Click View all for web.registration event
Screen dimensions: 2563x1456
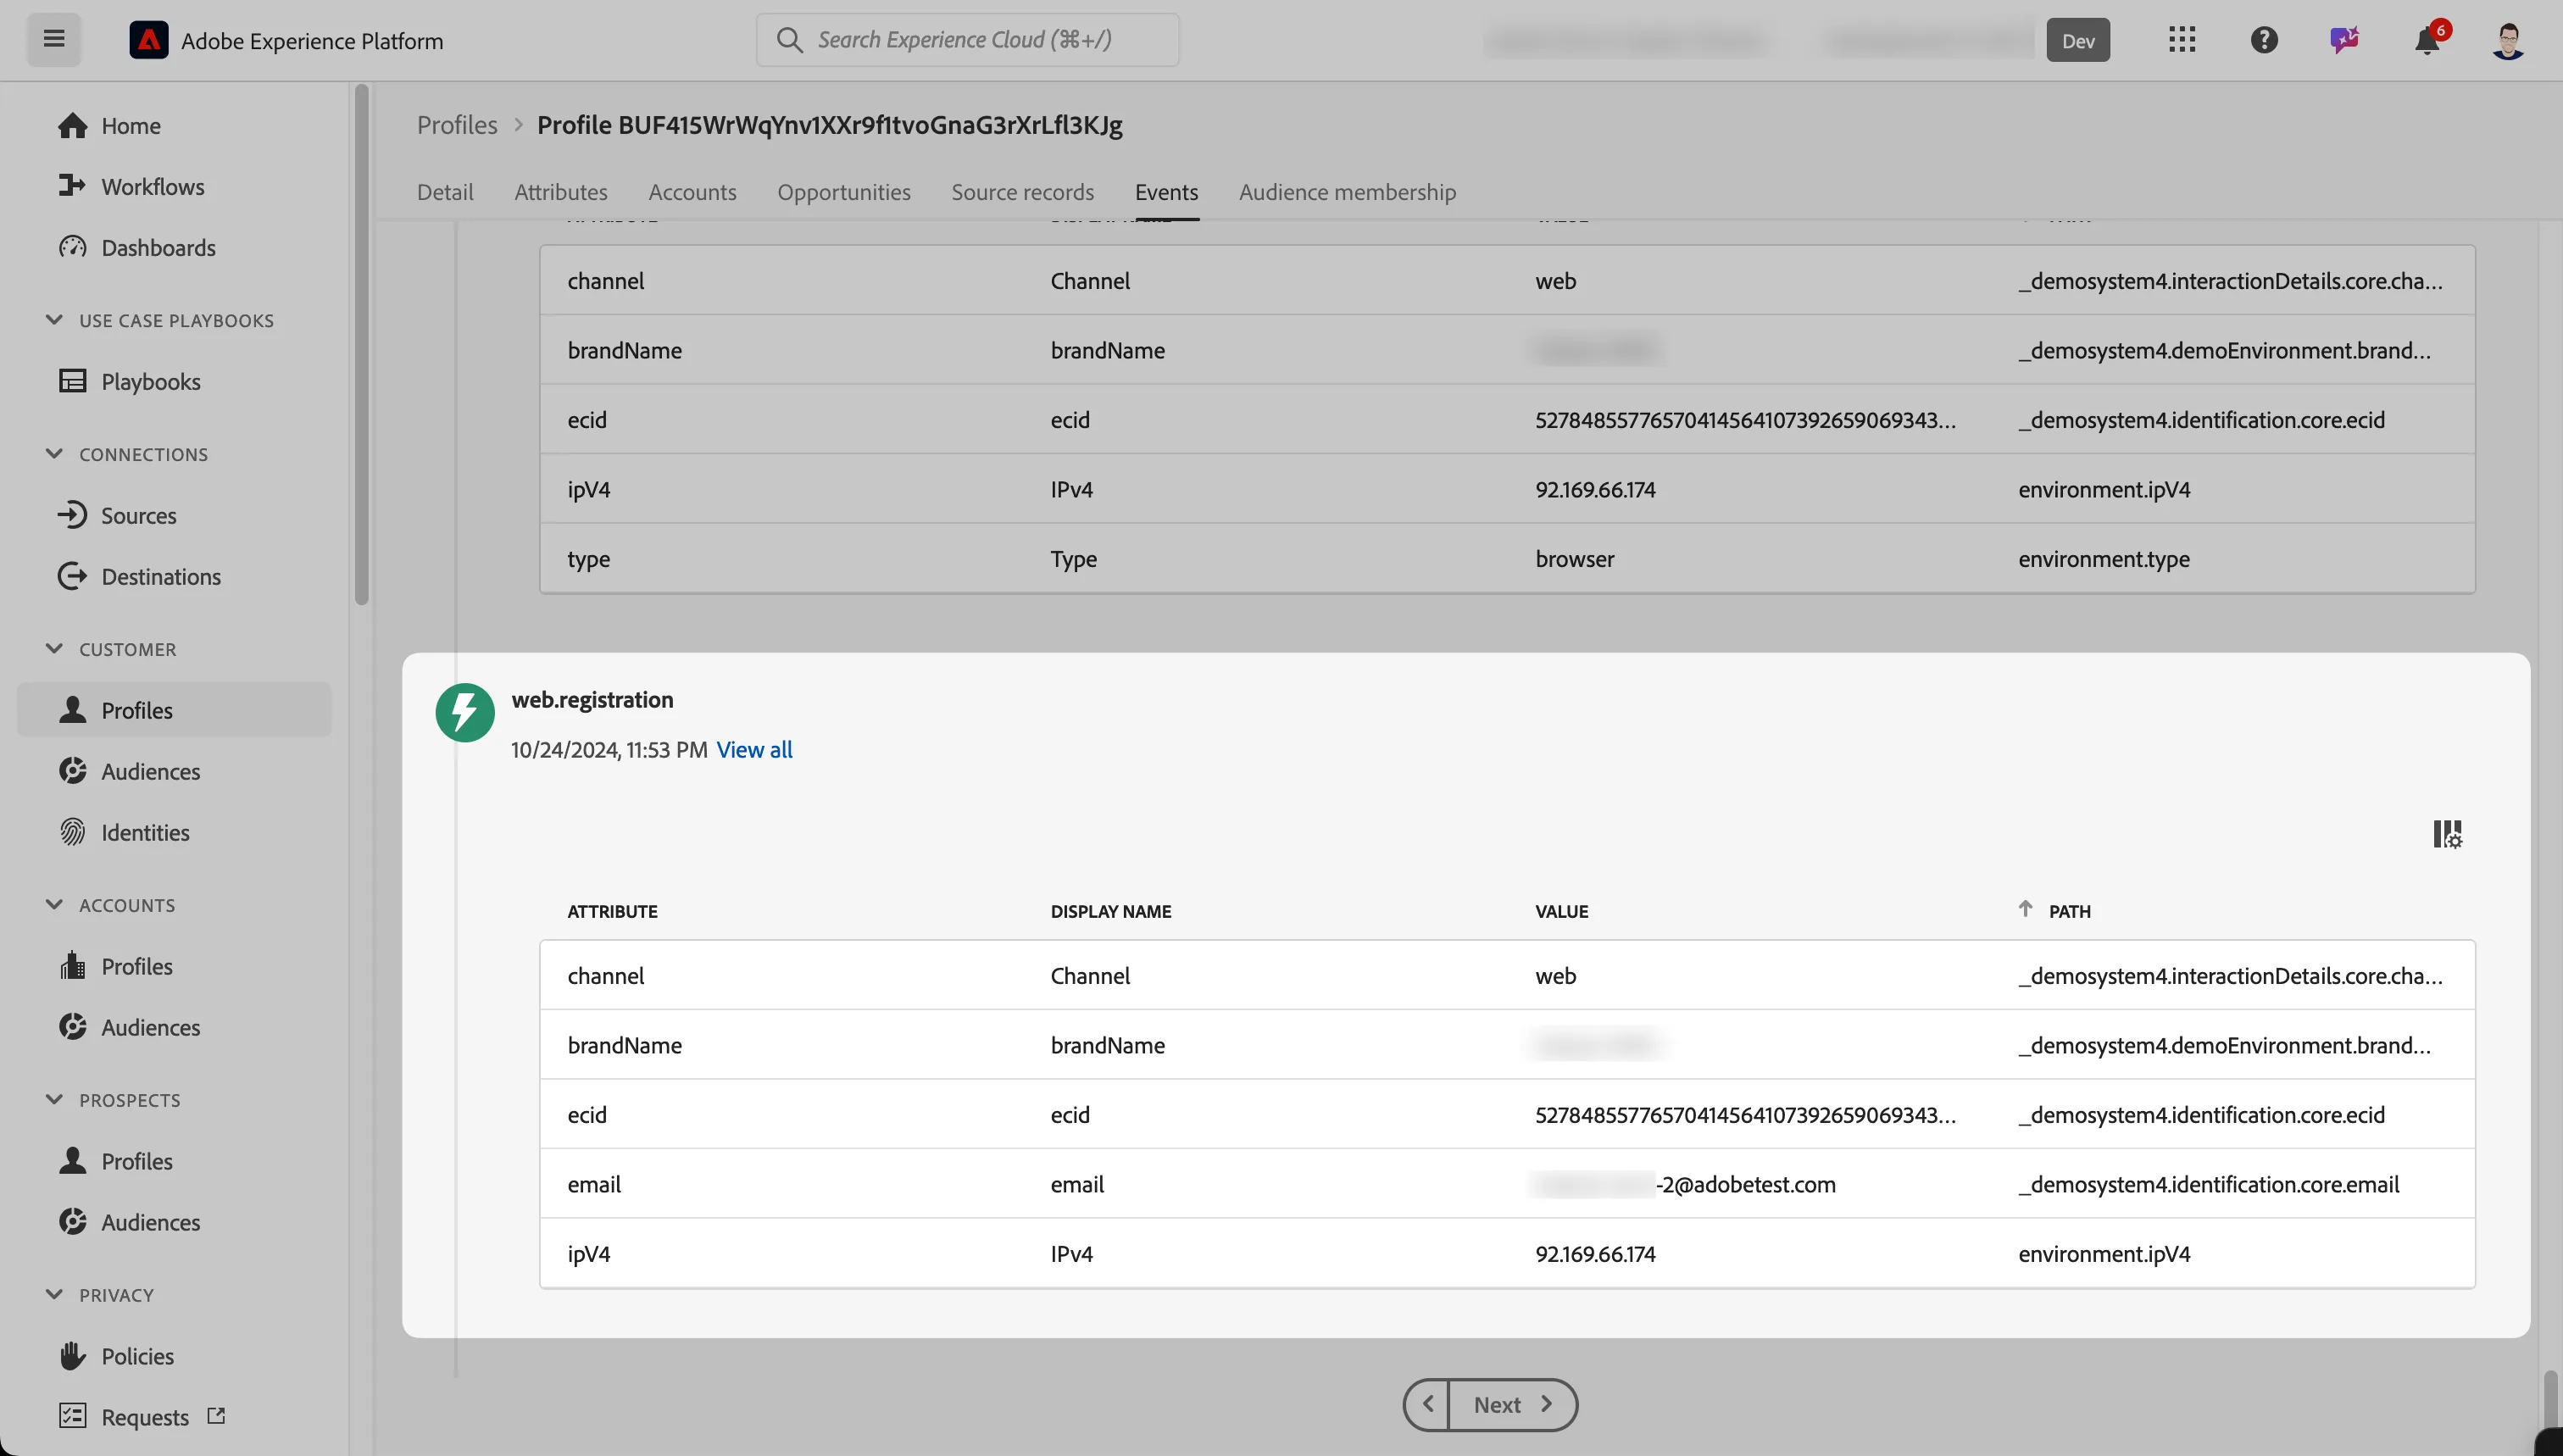point(754,750)
